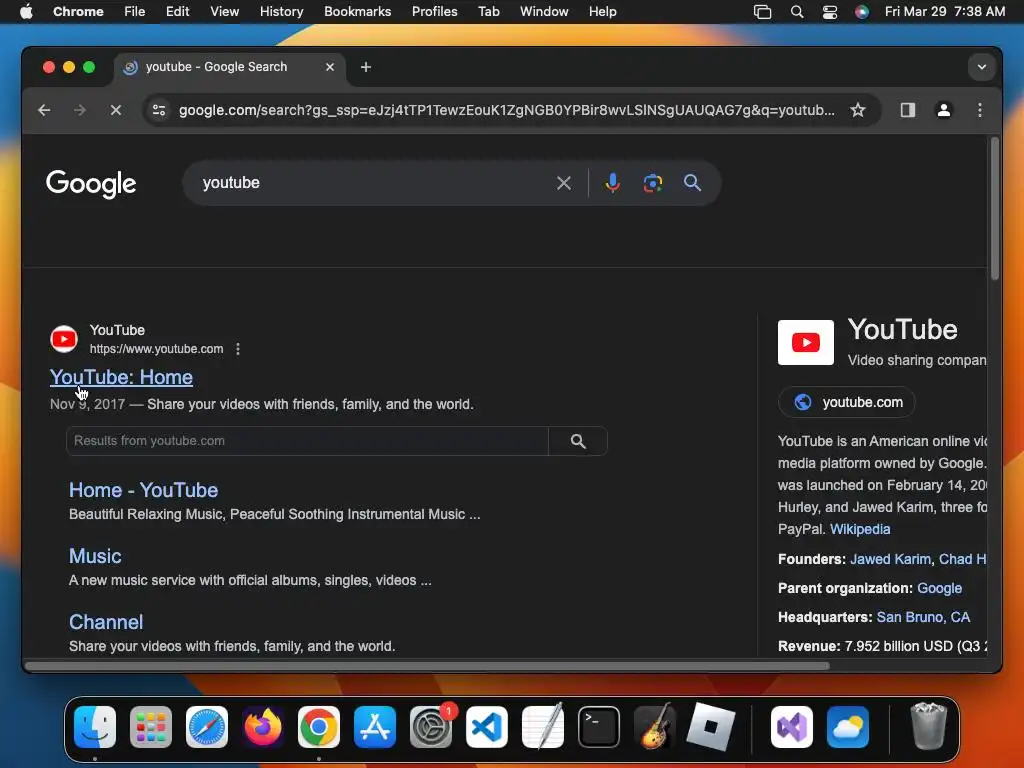Image resolution: width=1024 pixels, height=768 pixels.
Task: Open the Chrome application menu
Action: pyautogui.click(x=78, y=12)
